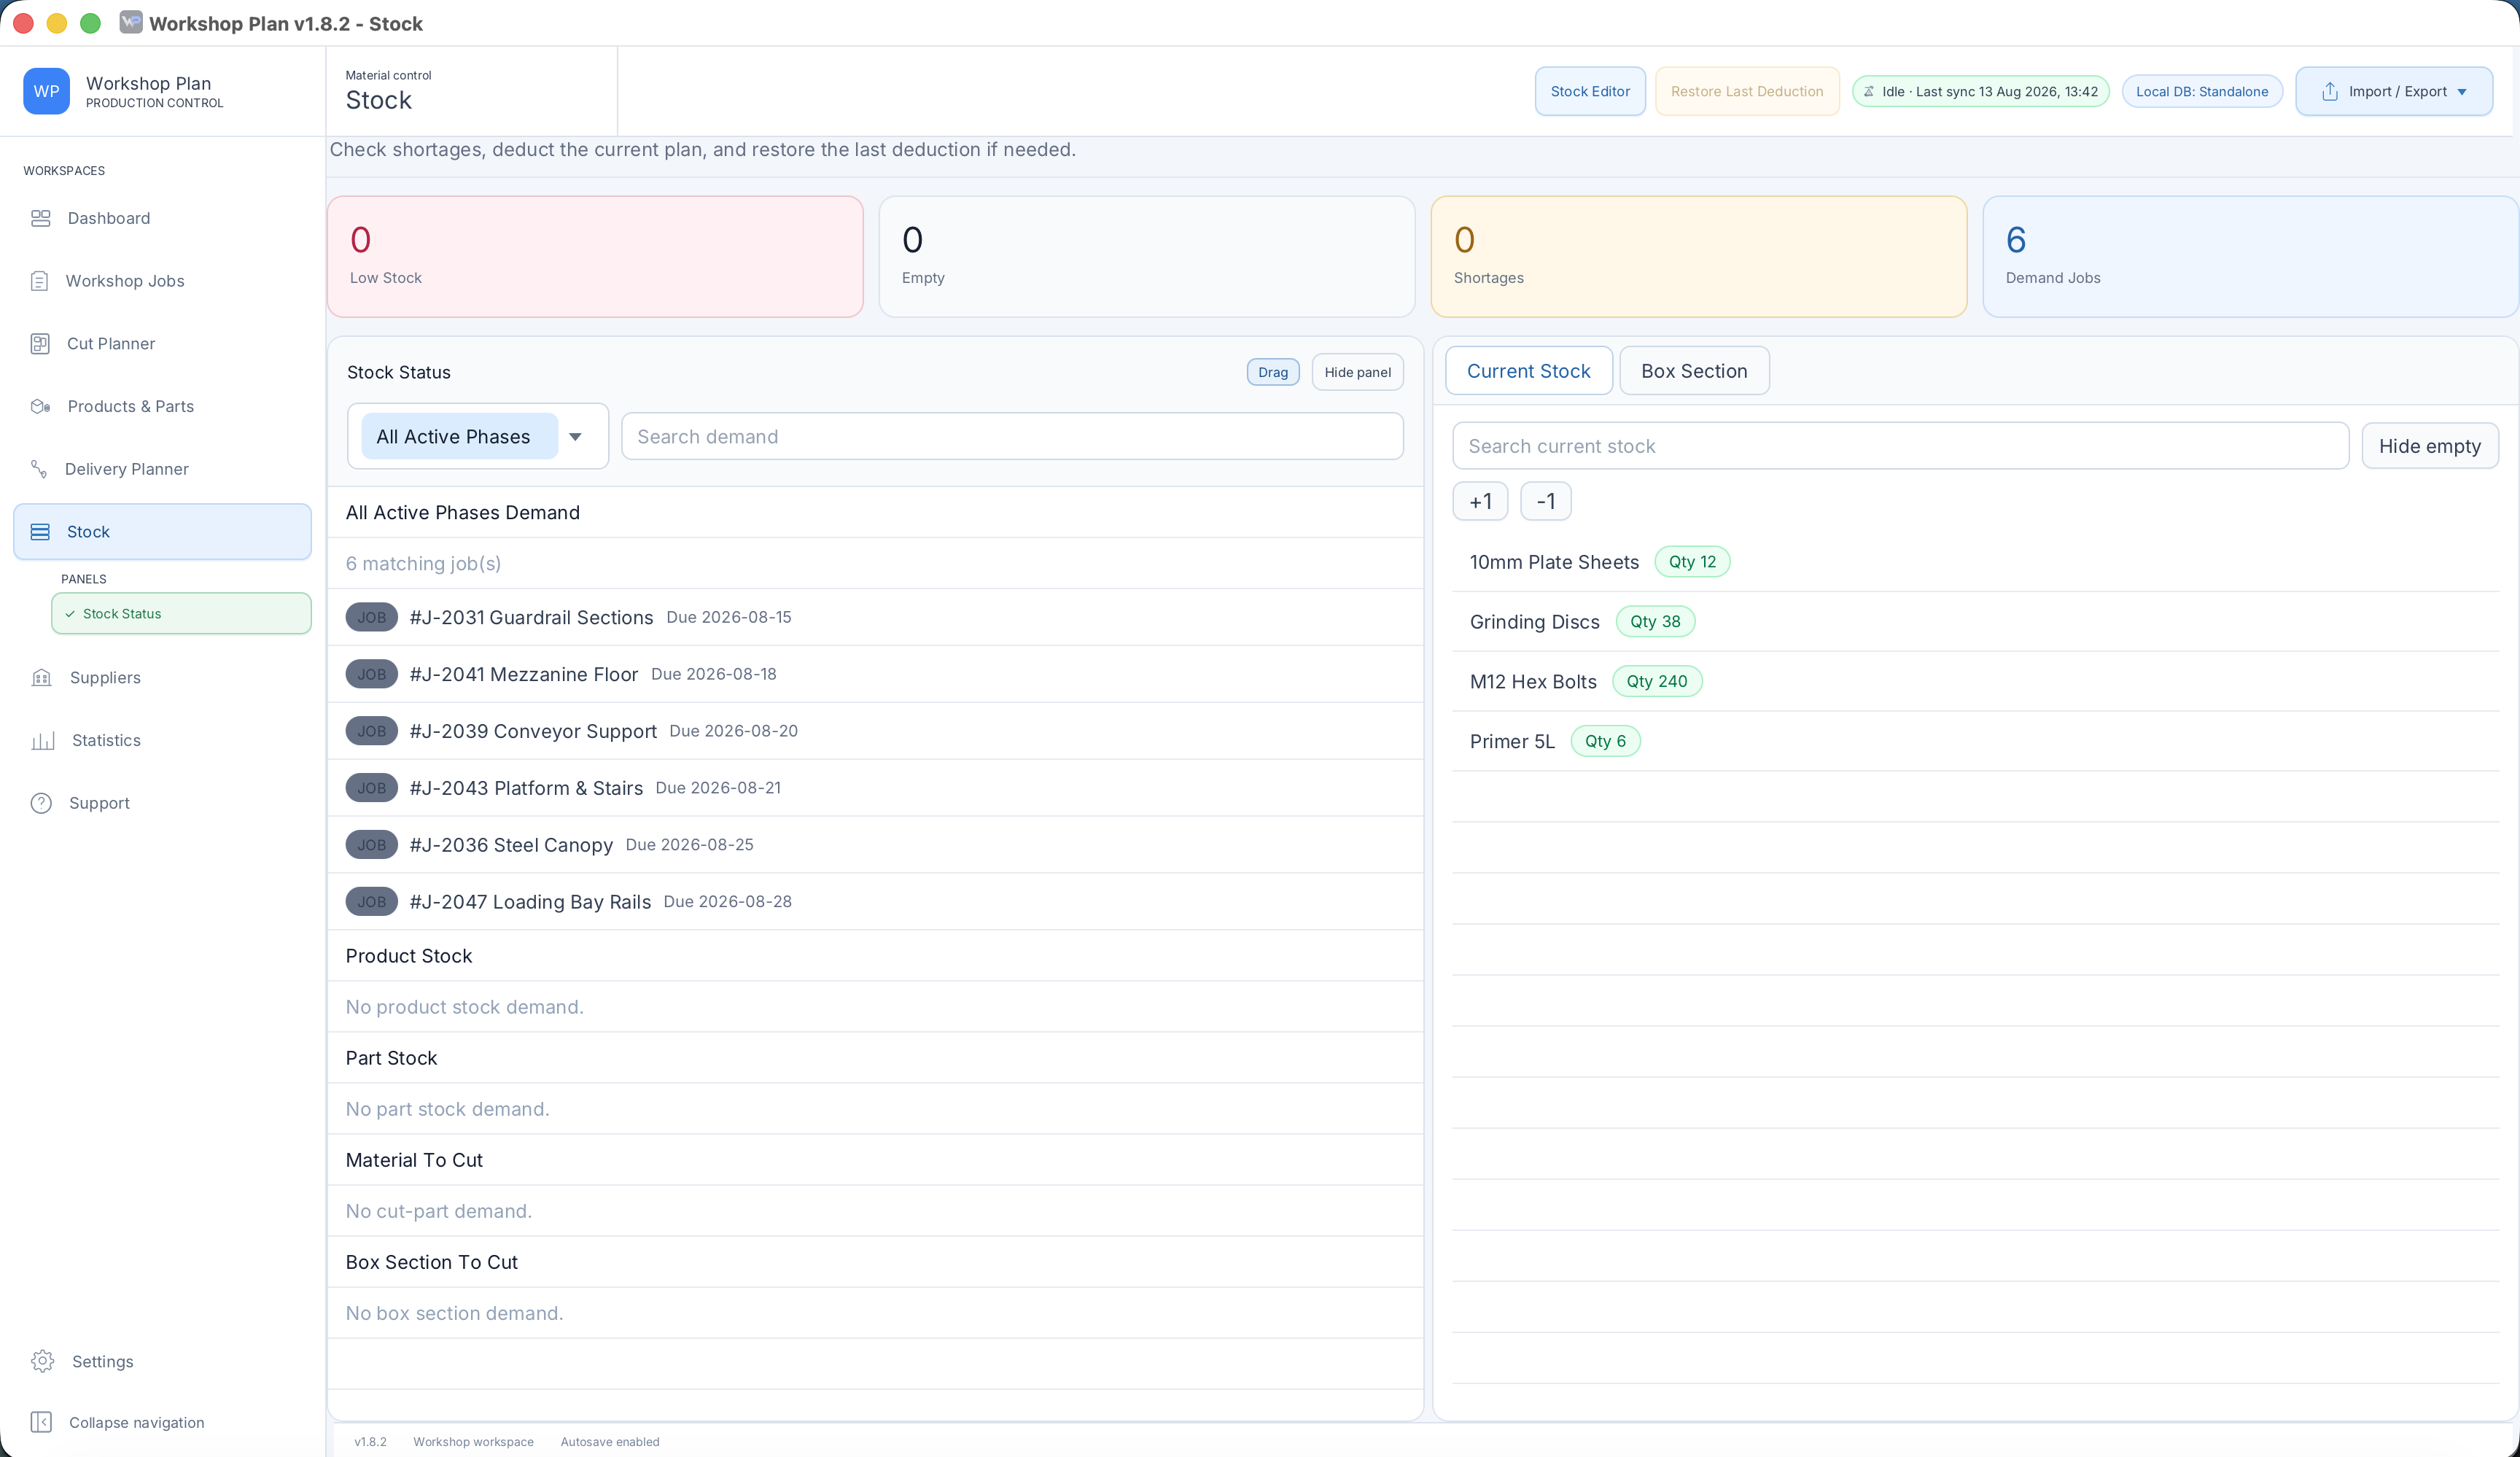The height and width of the screenshot is (1457, 2520).
Task: Click the idle sync status icon
Action: (1869, 91)
